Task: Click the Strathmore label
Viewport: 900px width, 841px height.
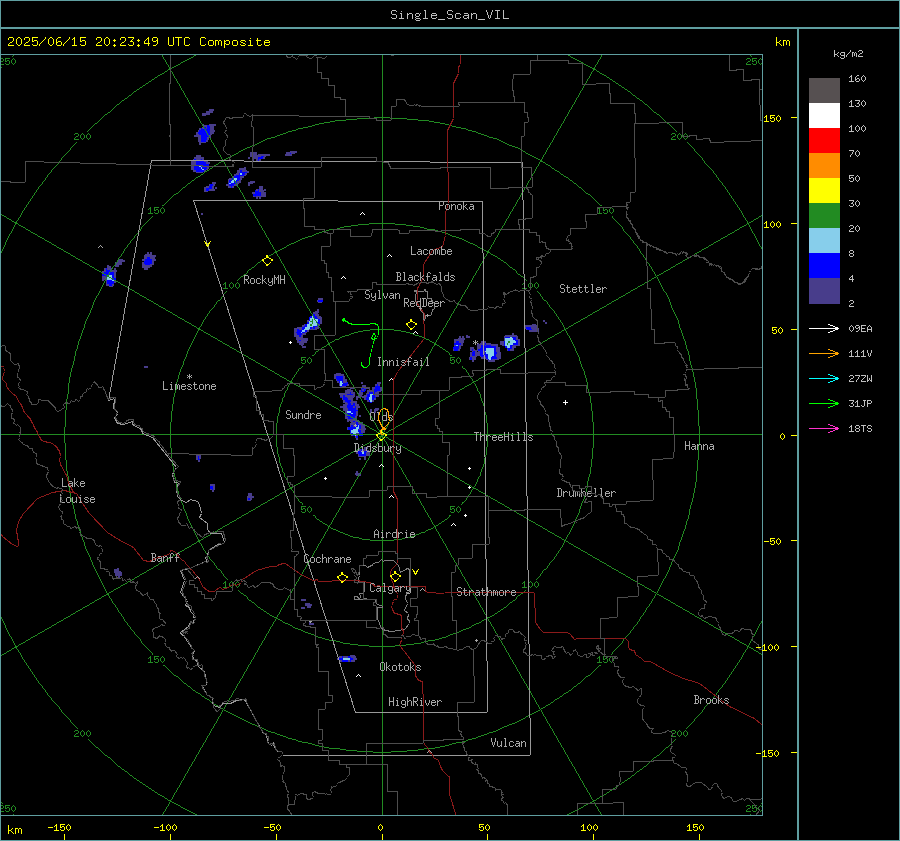Action: pyautogui.click(x=486, y=592)
